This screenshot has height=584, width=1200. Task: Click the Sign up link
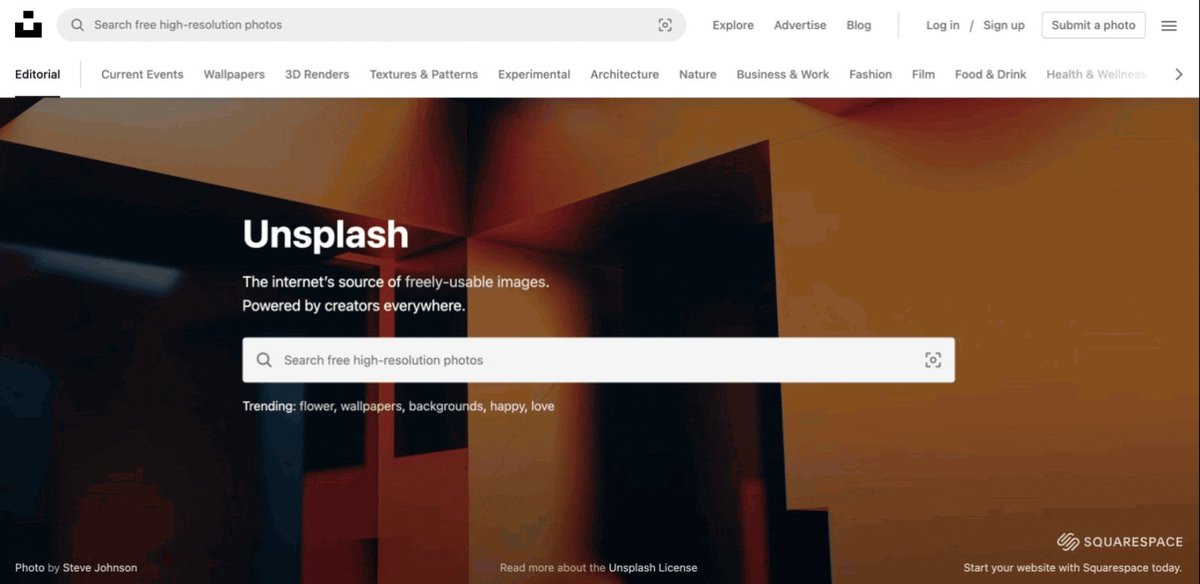click(1004, 25)
